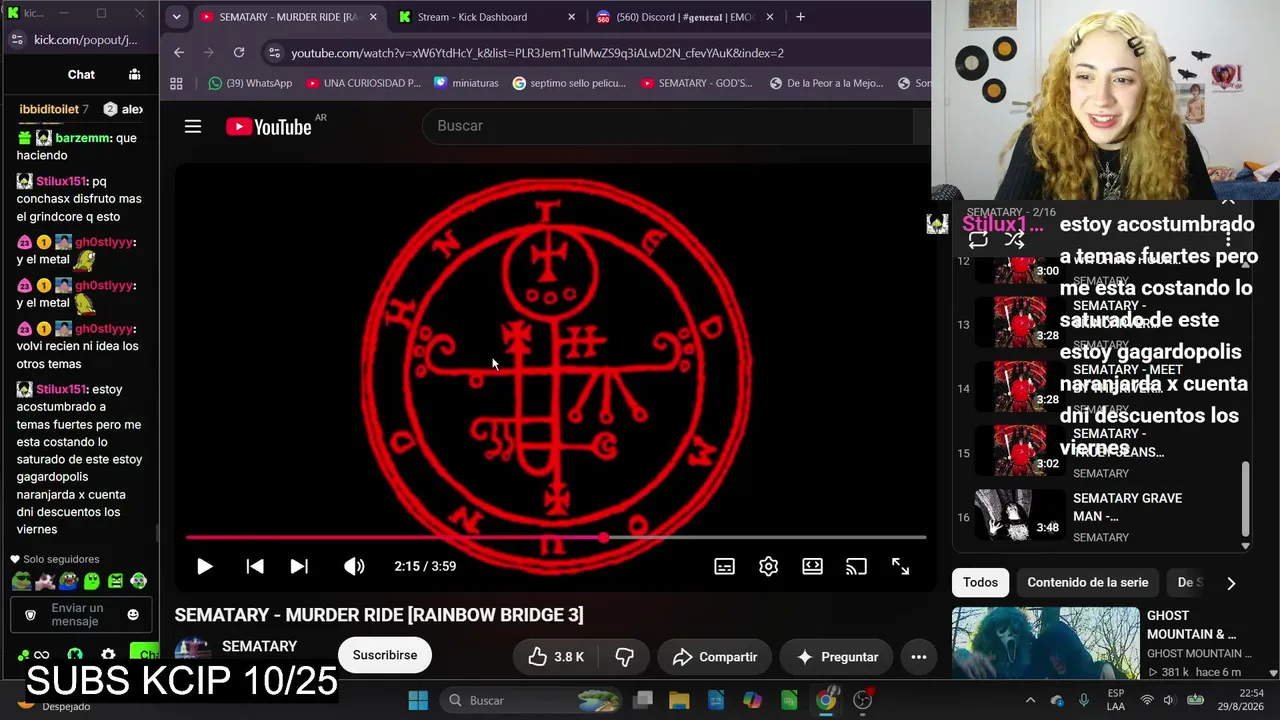Open the WhatsApp bookmark
The width and height of the screenshot is (1280, 720).
click(x=250, y=83)
